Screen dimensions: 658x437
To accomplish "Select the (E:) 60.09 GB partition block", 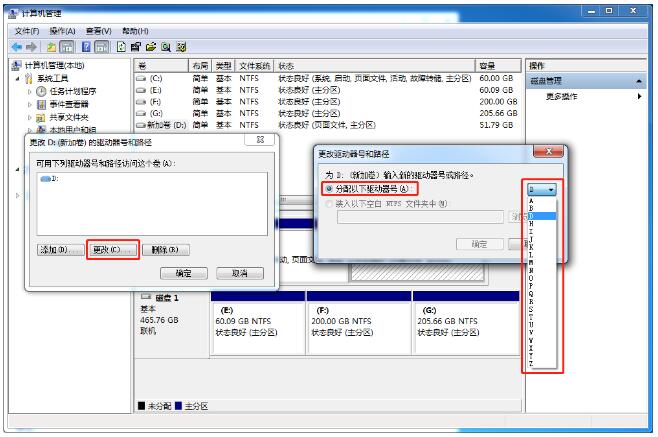I will pyautogui.click(x=258, y=323).
